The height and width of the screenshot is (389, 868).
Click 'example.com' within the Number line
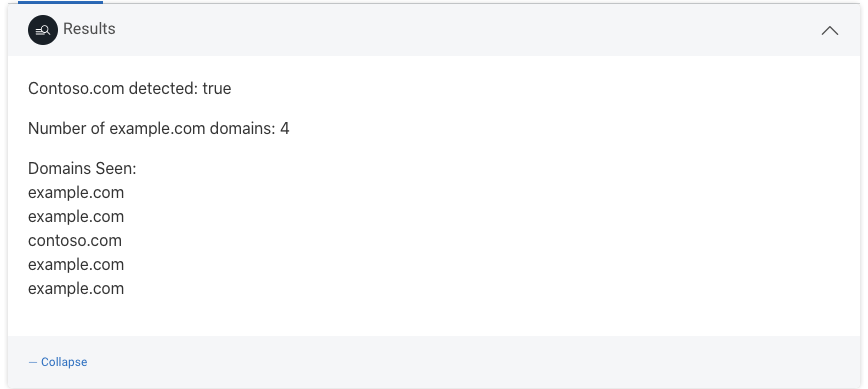pos(157,128)
